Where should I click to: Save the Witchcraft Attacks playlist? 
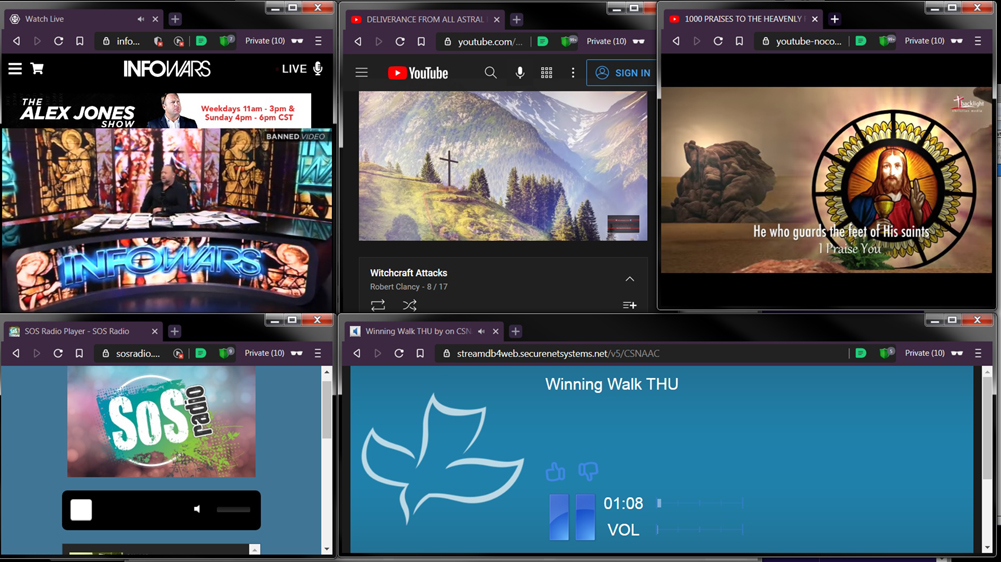629,305
